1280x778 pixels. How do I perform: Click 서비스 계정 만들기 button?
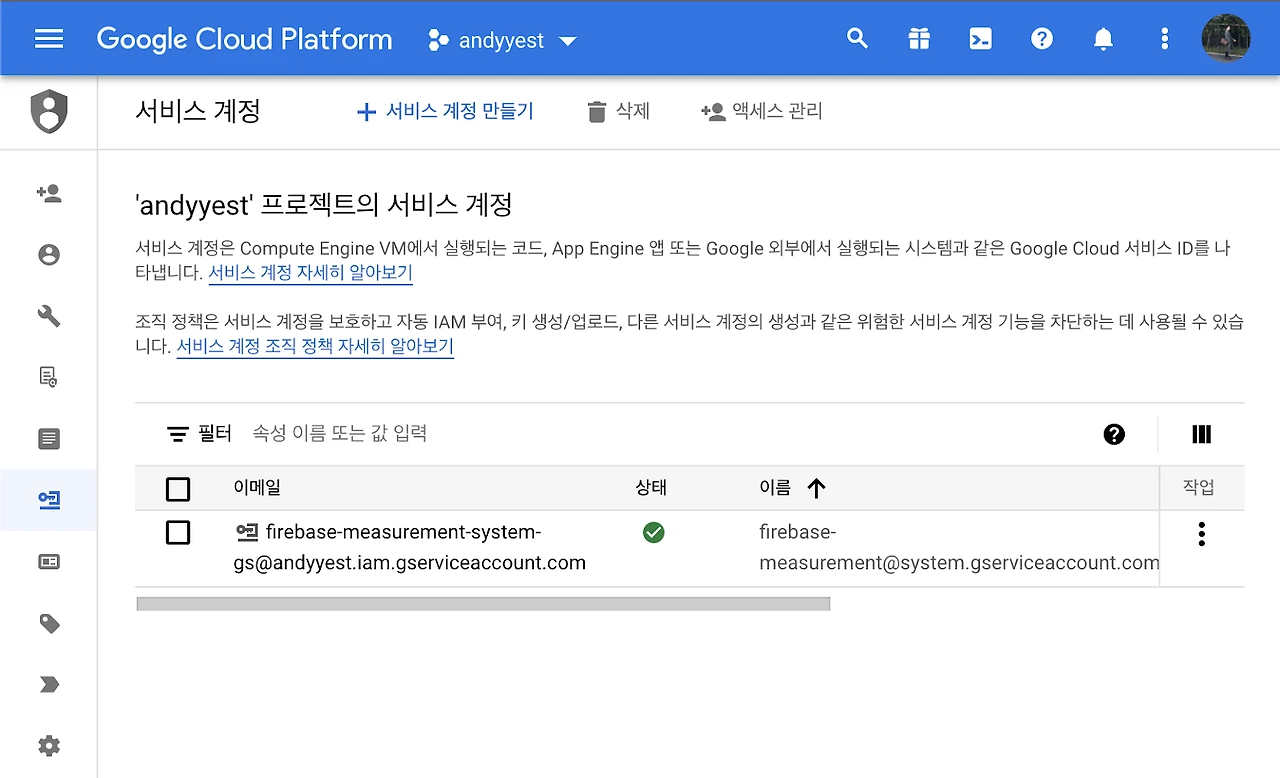[445, 111]
